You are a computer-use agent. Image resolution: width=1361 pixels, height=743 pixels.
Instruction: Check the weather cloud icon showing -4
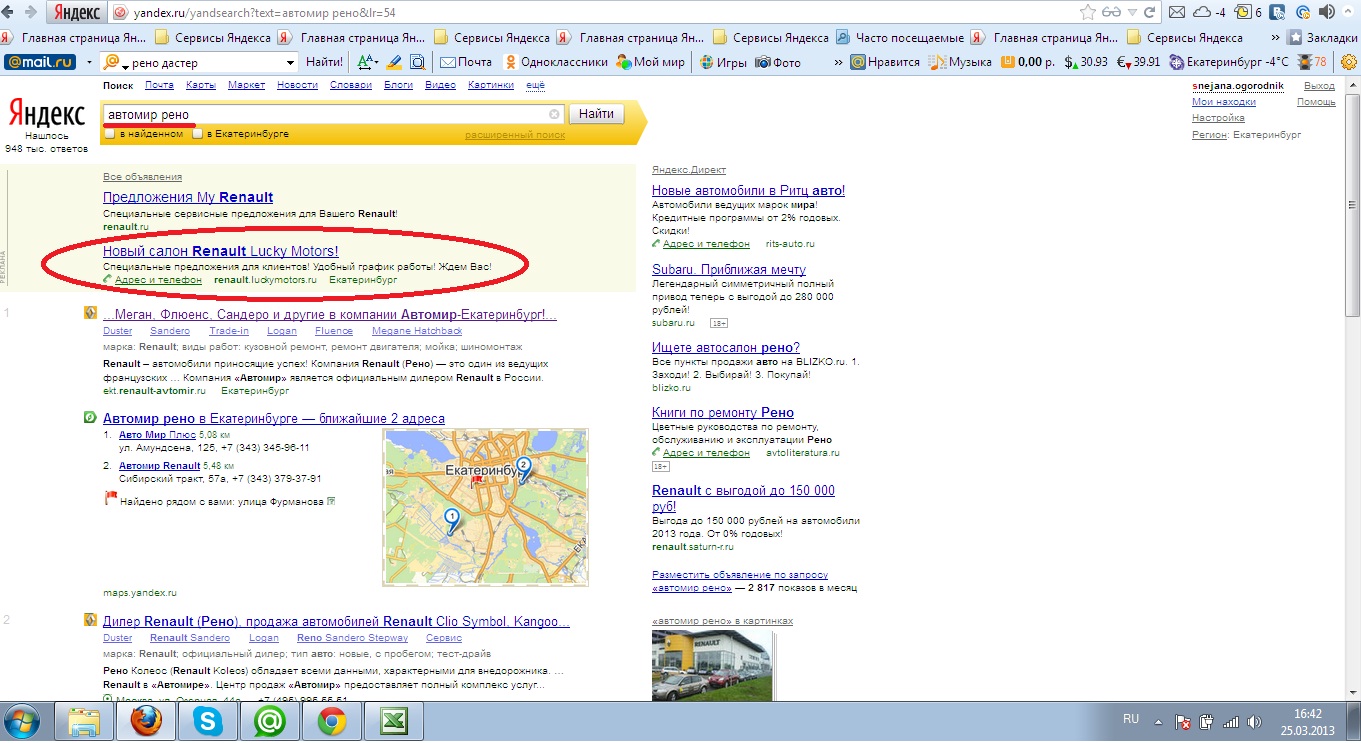coord(1210,13)
